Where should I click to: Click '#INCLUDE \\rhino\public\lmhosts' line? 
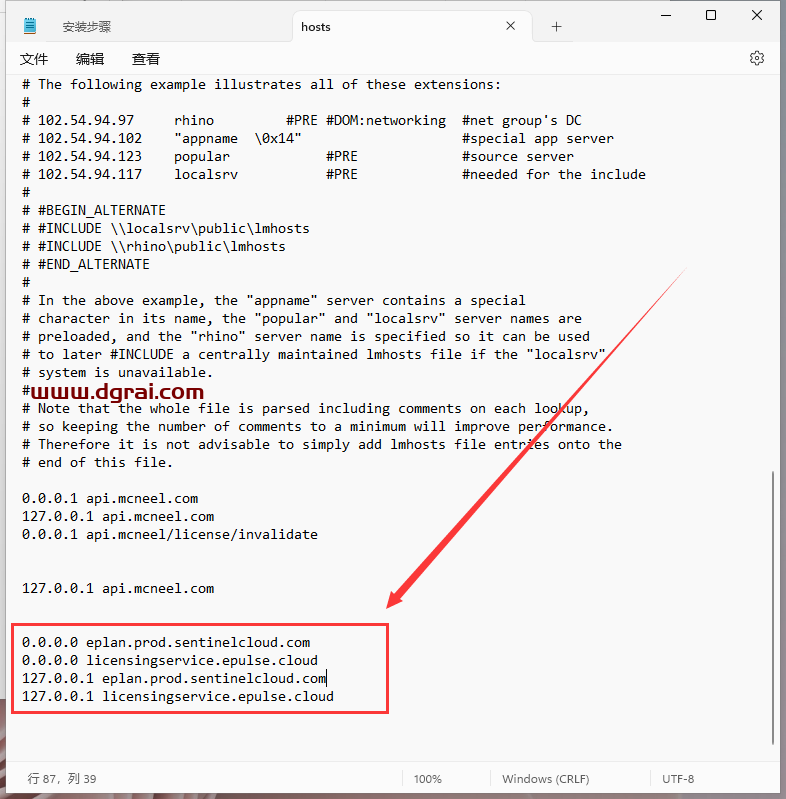point(153,247)
